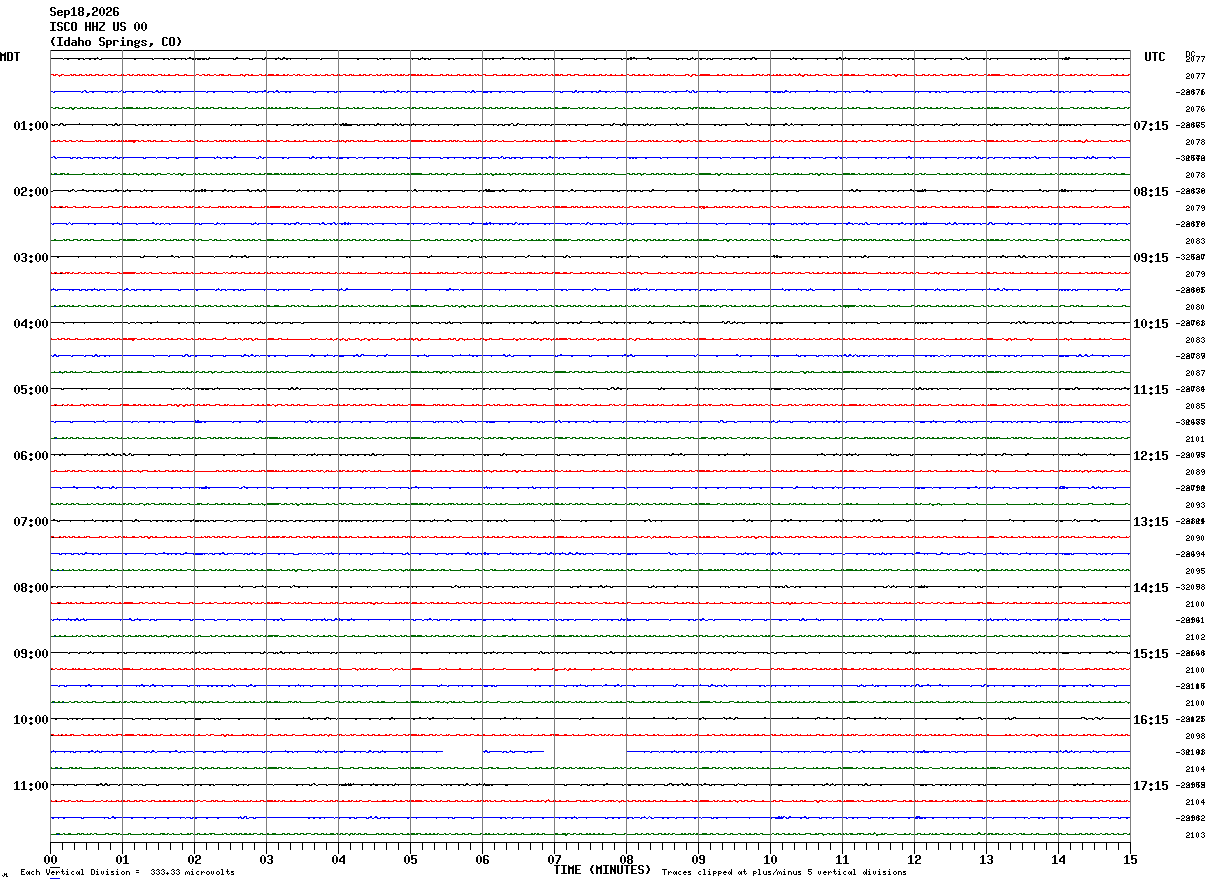1210x886 pixels.
Task: Click the 17:15 UTC time label
Action: click(1151, 786)
